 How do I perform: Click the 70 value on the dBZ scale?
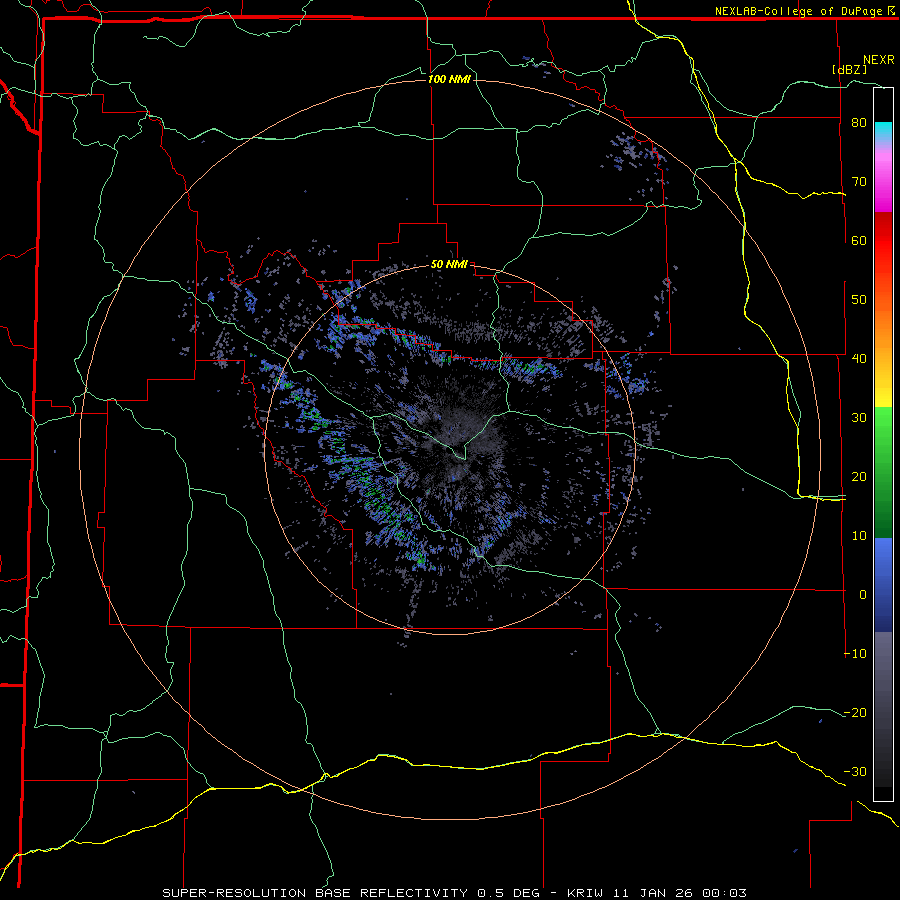pos(859,182)
